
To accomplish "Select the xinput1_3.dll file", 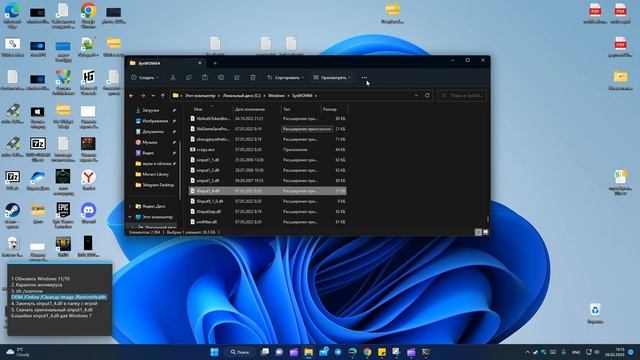I will (267, 180).
